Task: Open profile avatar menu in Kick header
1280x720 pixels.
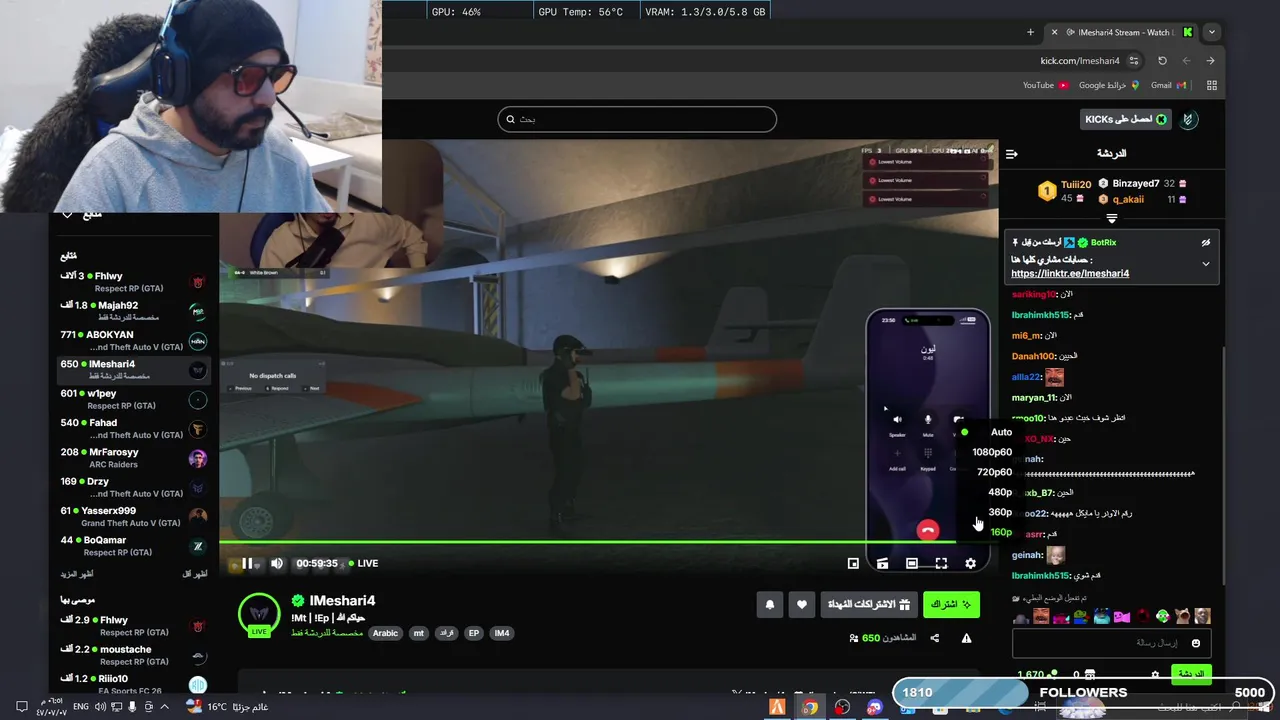Action: pos(1188,119)
